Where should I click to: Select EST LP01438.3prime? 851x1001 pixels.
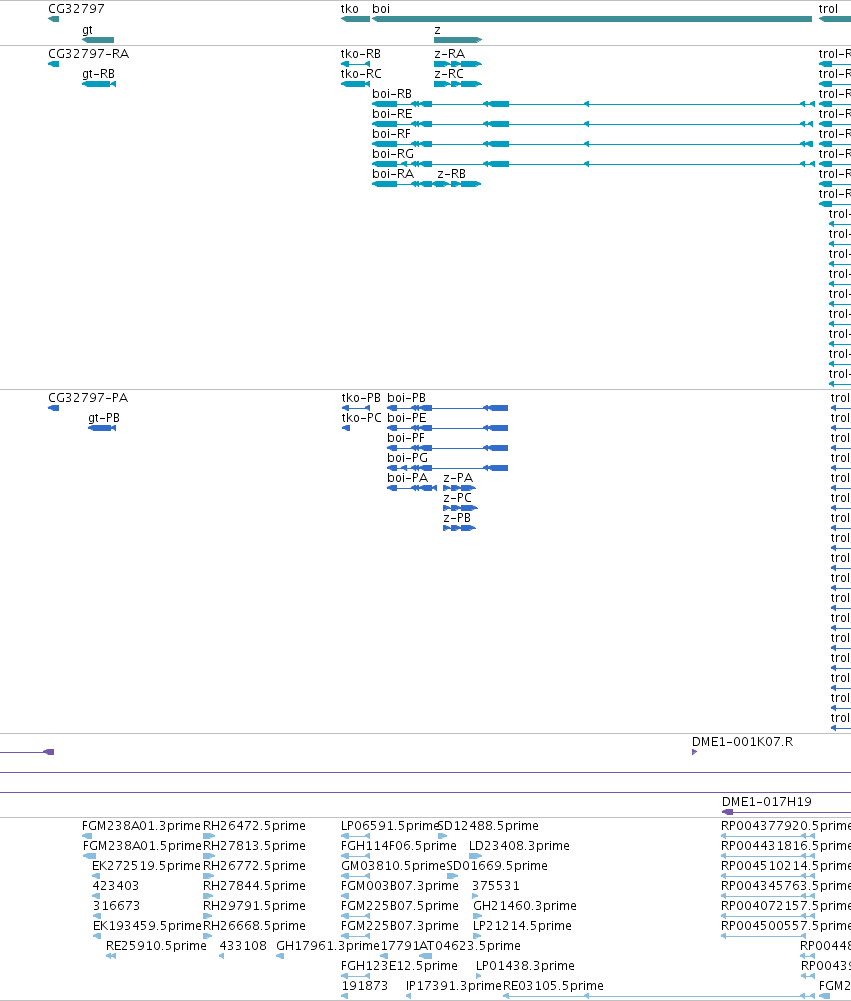click(479, 976)
